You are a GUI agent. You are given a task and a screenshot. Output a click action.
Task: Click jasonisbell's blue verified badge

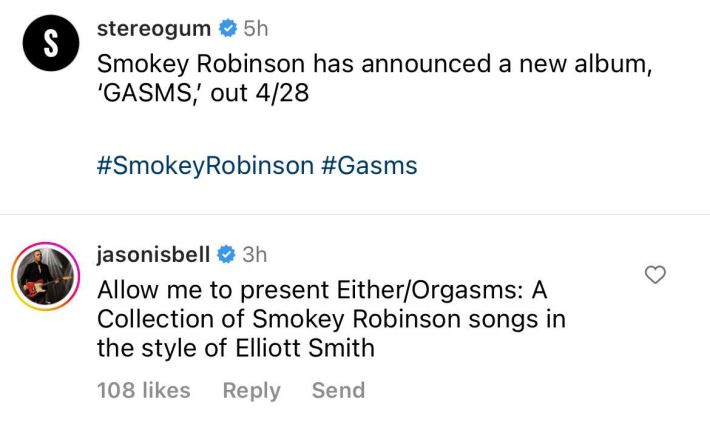coord(226,255)
